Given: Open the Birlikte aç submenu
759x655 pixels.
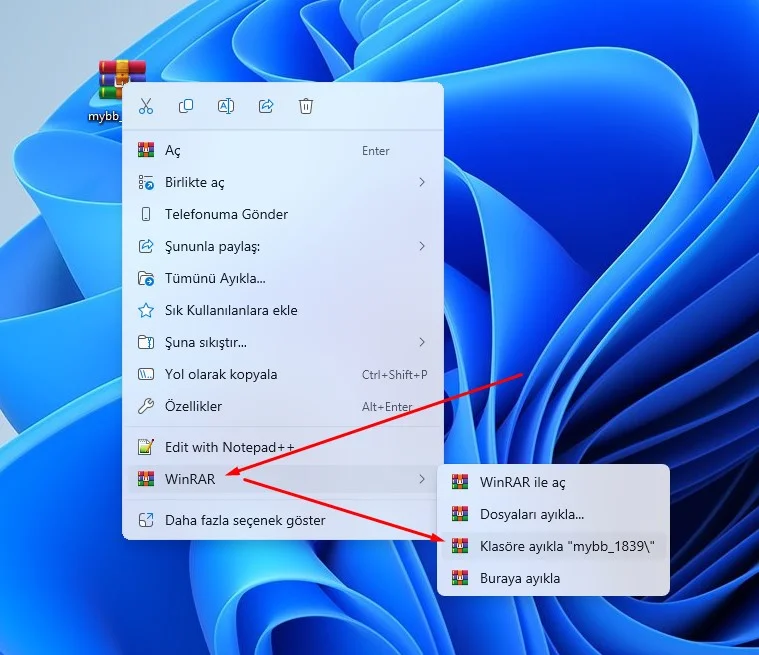Looking at the screenshot, I should (x=283, y=183).
